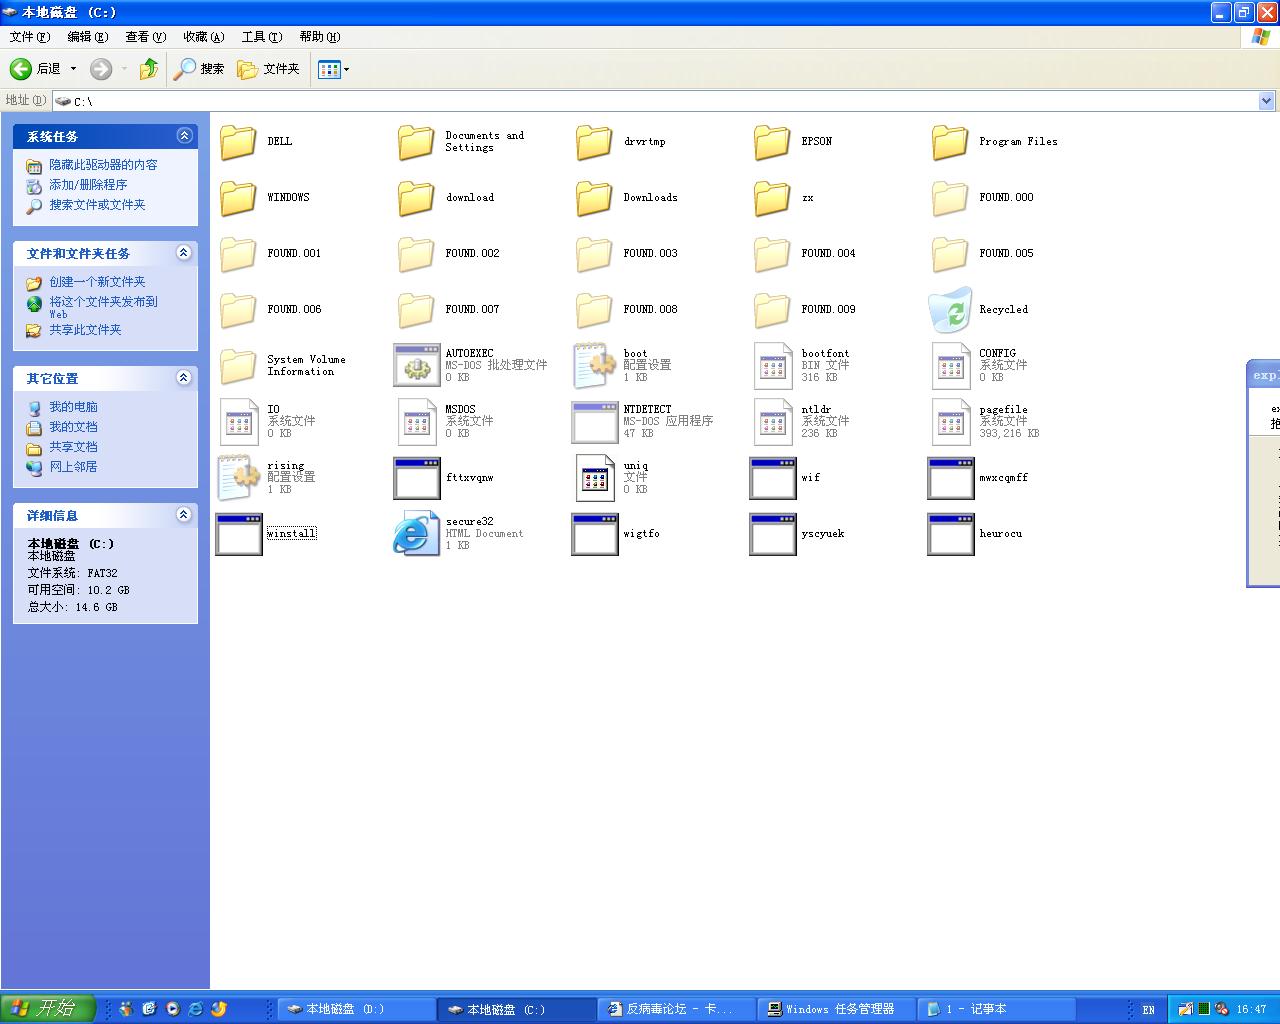The width and height of the screenshot is (1280, 1024).
Task: Switch to 1 - 记事本 taskbar button
Action: (x=998, y=1009)
